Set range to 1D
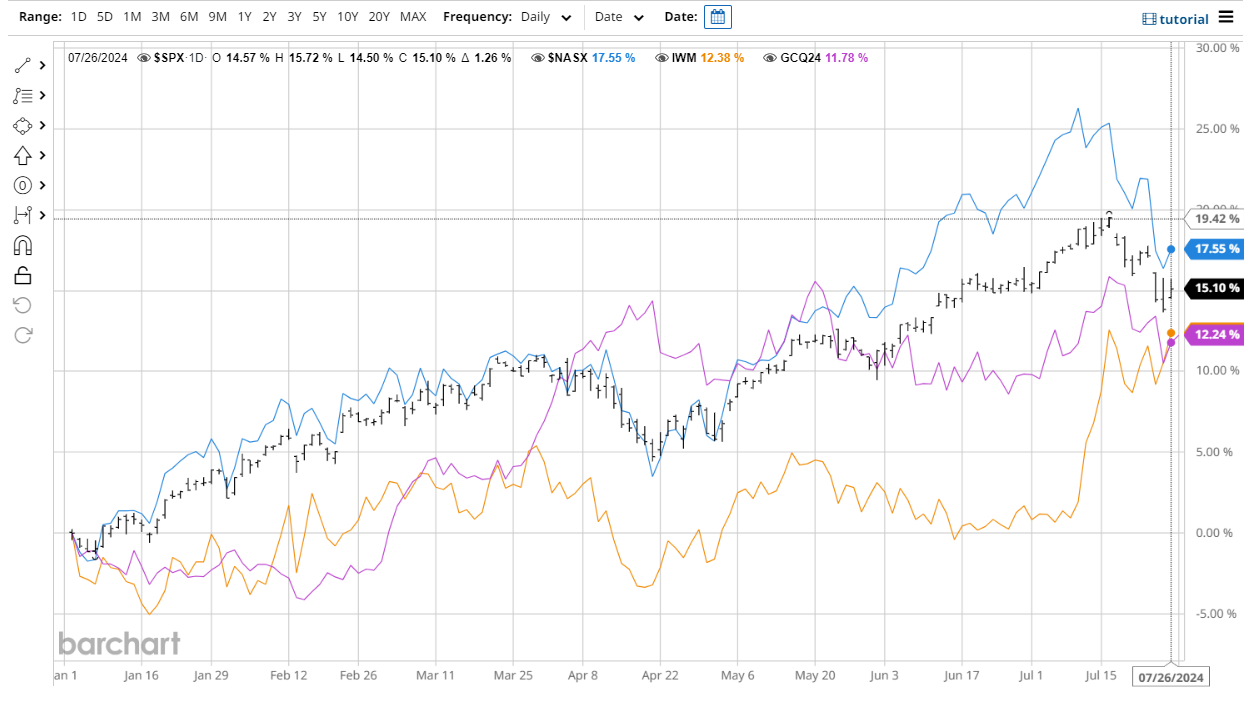1254x704 pixels. tap(79, 17)
